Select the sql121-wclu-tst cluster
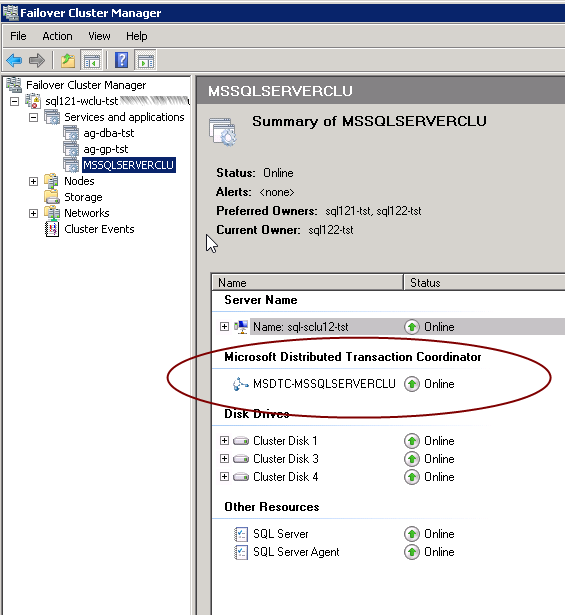565x615 pixels. (82, 101)
